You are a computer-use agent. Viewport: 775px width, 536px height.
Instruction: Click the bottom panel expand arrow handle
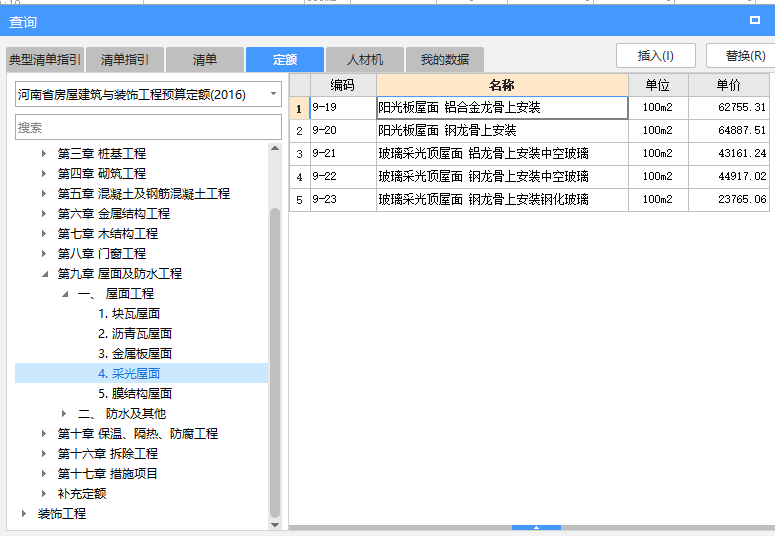tap(536, 528)
